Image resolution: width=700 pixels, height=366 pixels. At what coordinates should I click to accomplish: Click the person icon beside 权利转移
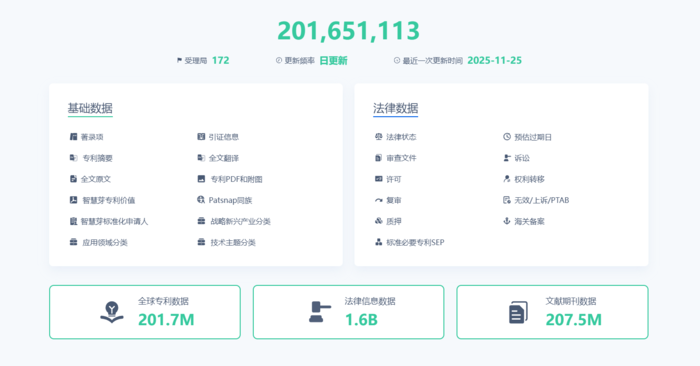(x=507, y=179)
